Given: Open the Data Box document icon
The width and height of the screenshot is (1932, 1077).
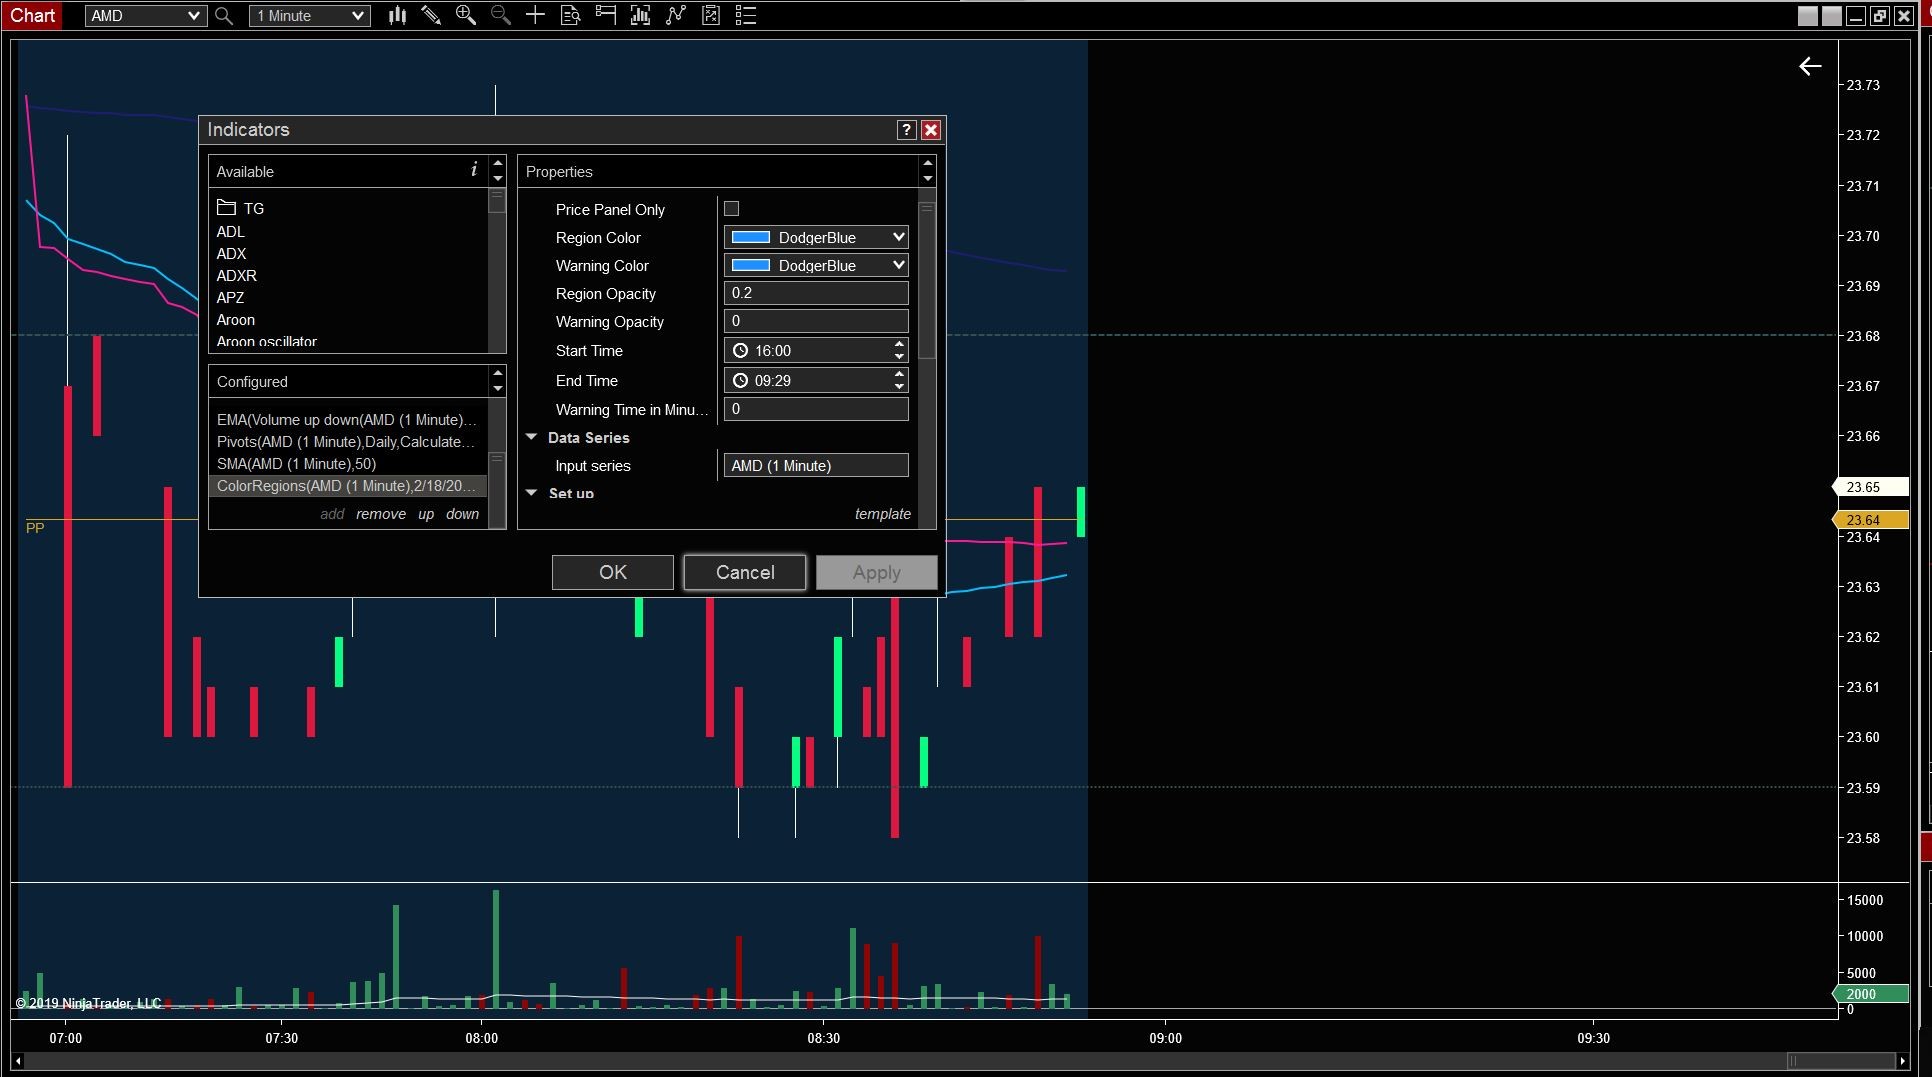Looking at the screenshot, I should (570, 15).
